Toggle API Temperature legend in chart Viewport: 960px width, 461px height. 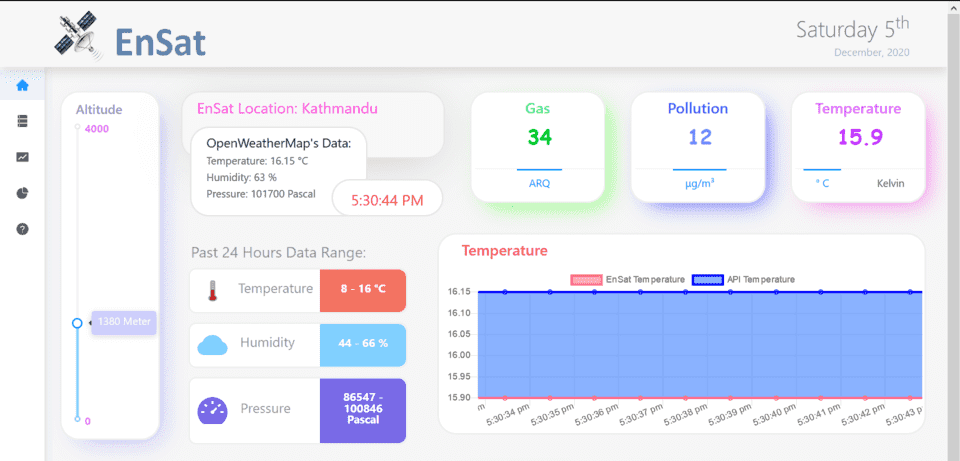pos(743,280)
